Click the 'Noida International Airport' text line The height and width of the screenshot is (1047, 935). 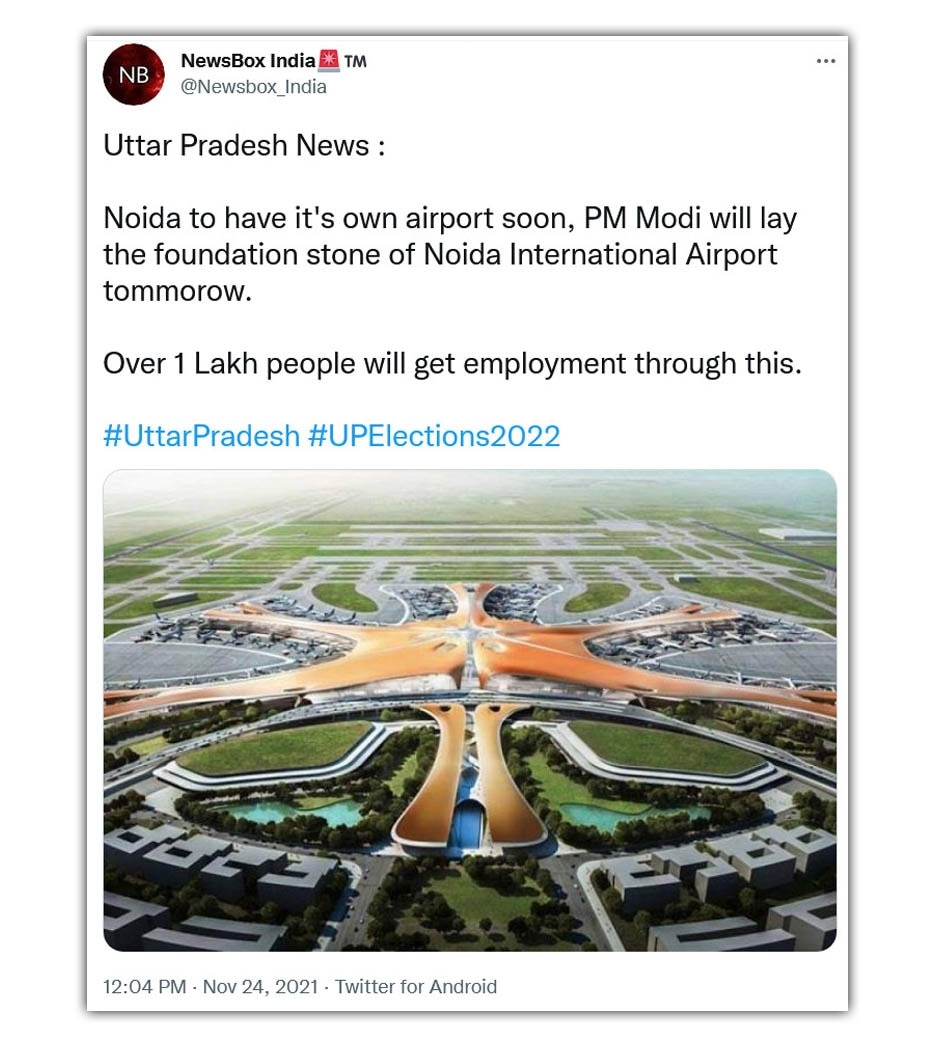click(x=600, y=254)
